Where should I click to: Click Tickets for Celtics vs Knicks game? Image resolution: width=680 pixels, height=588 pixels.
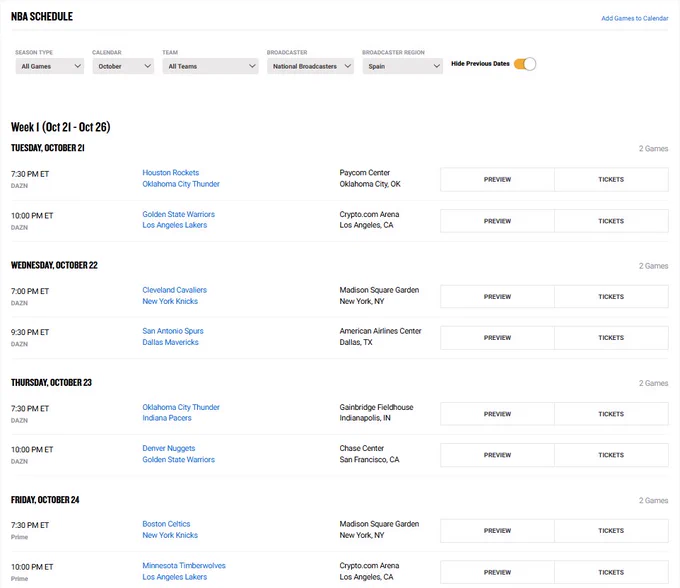click(611, 531)
